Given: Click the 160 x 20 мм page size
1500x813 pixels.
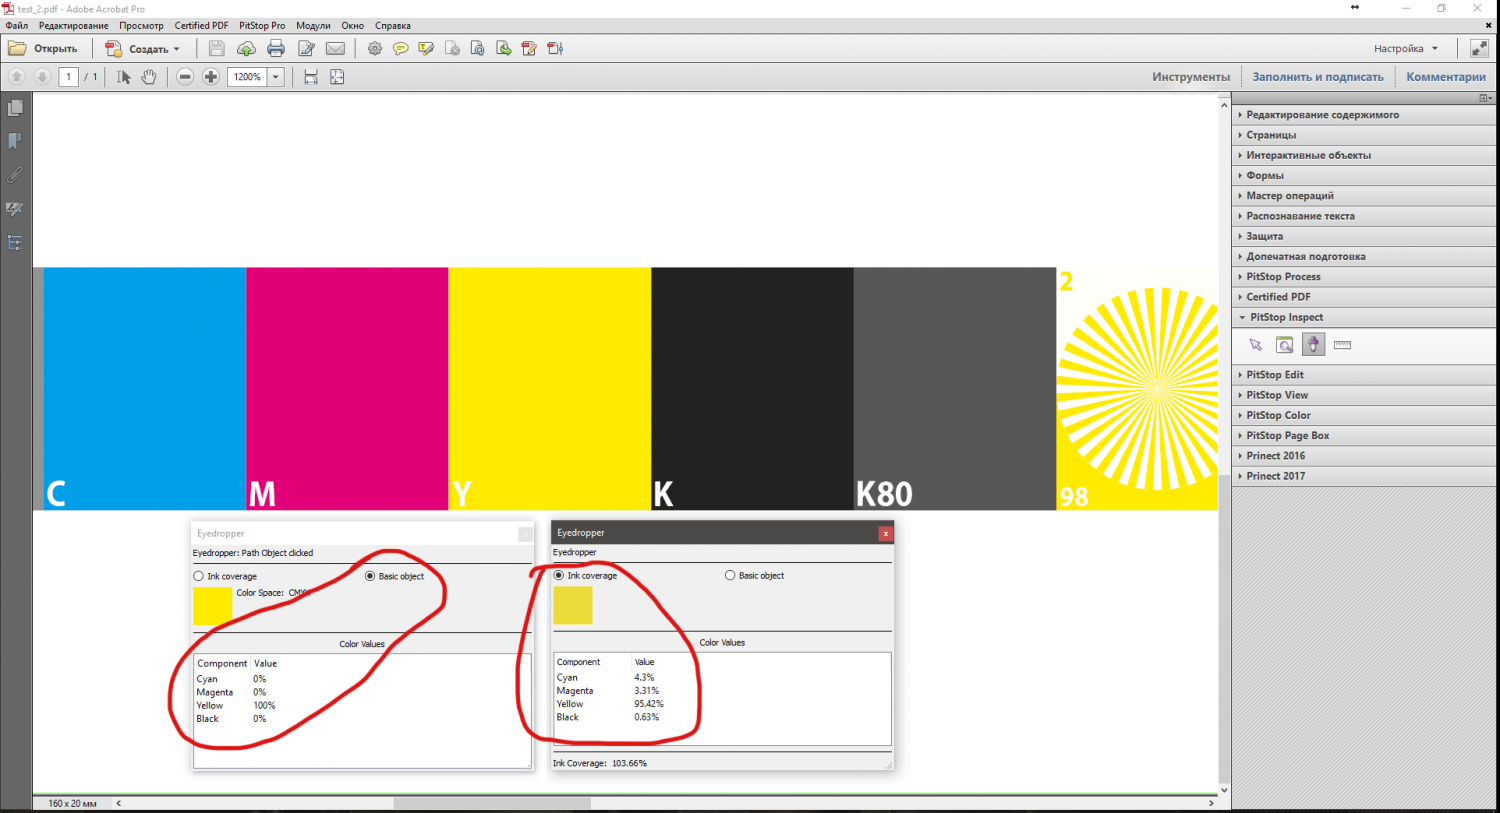Looking at the screenshot, I should (73, 803).
